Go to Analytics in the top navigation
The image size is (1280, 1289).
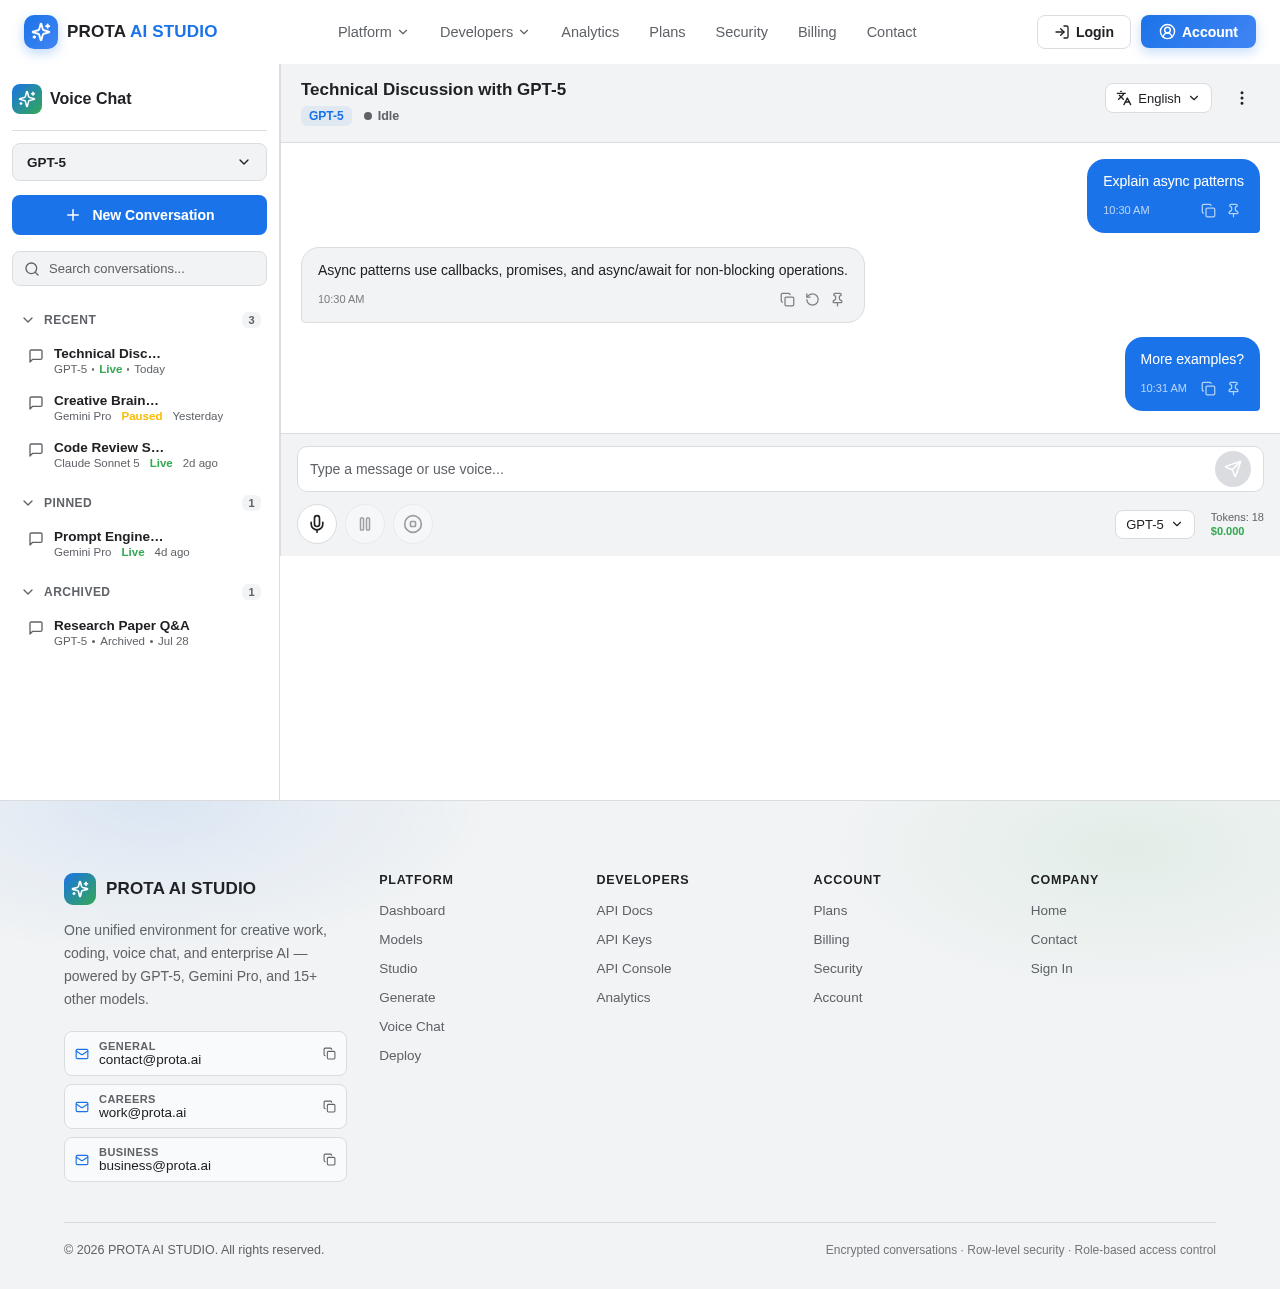click(590, 32)
